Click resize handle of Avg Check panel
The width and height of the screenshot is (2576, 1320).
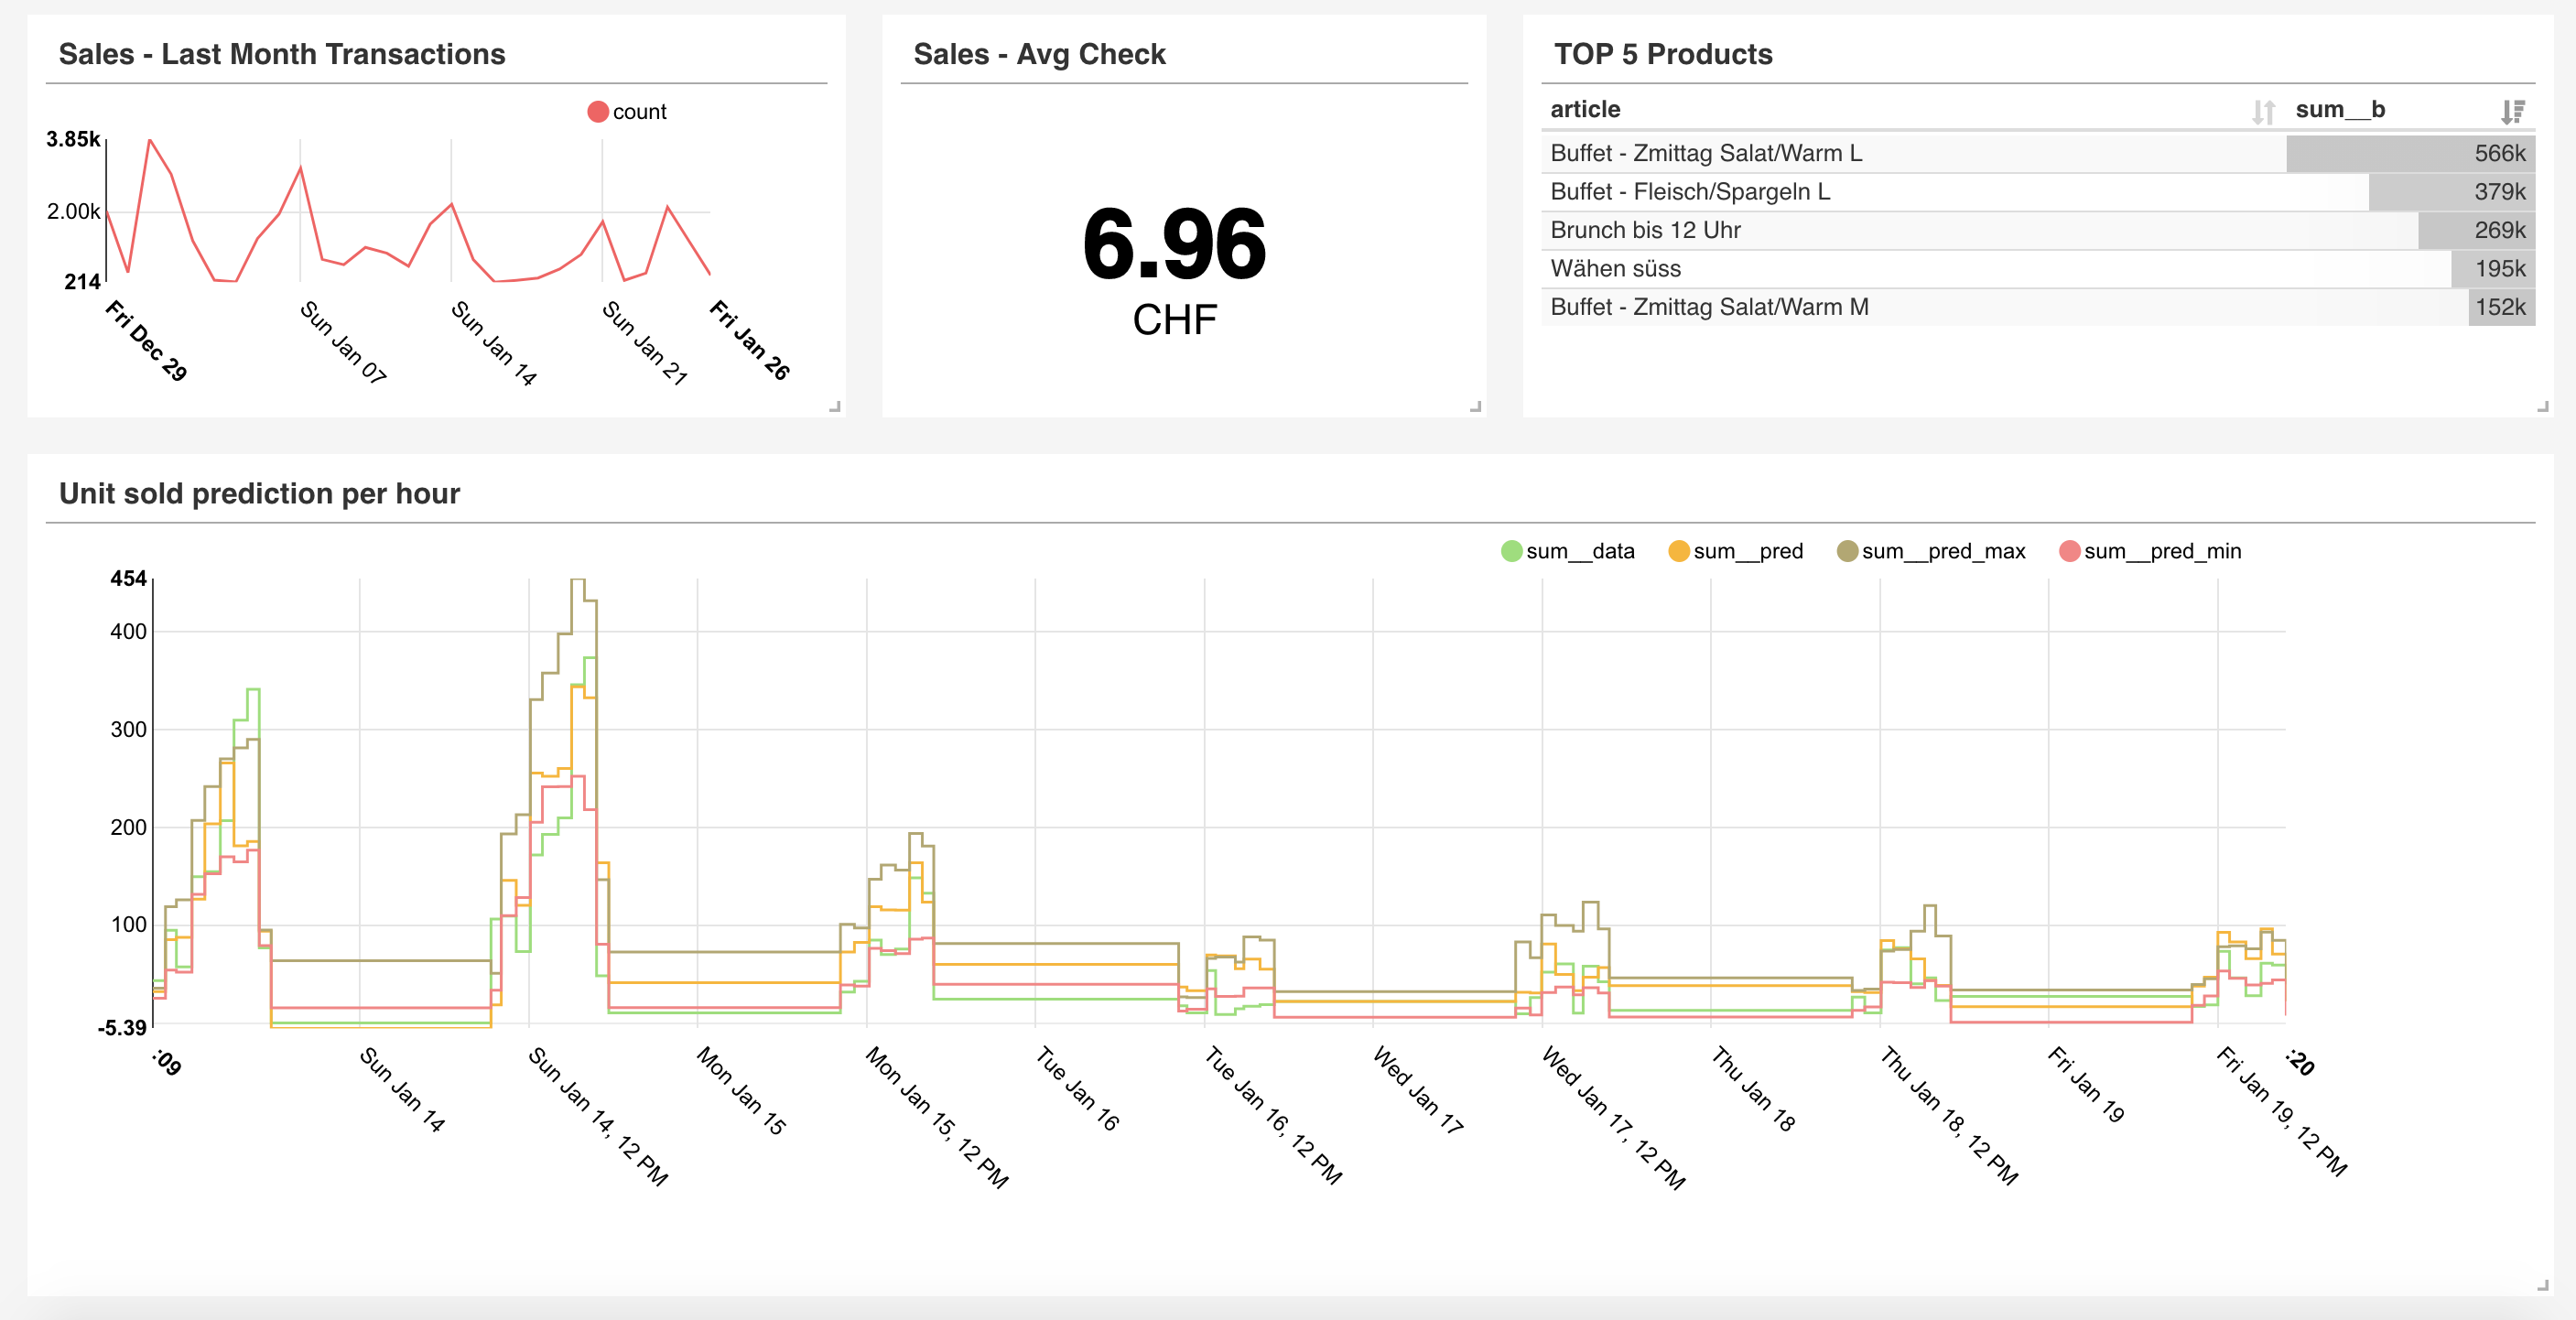click(x=1475, y=406)
